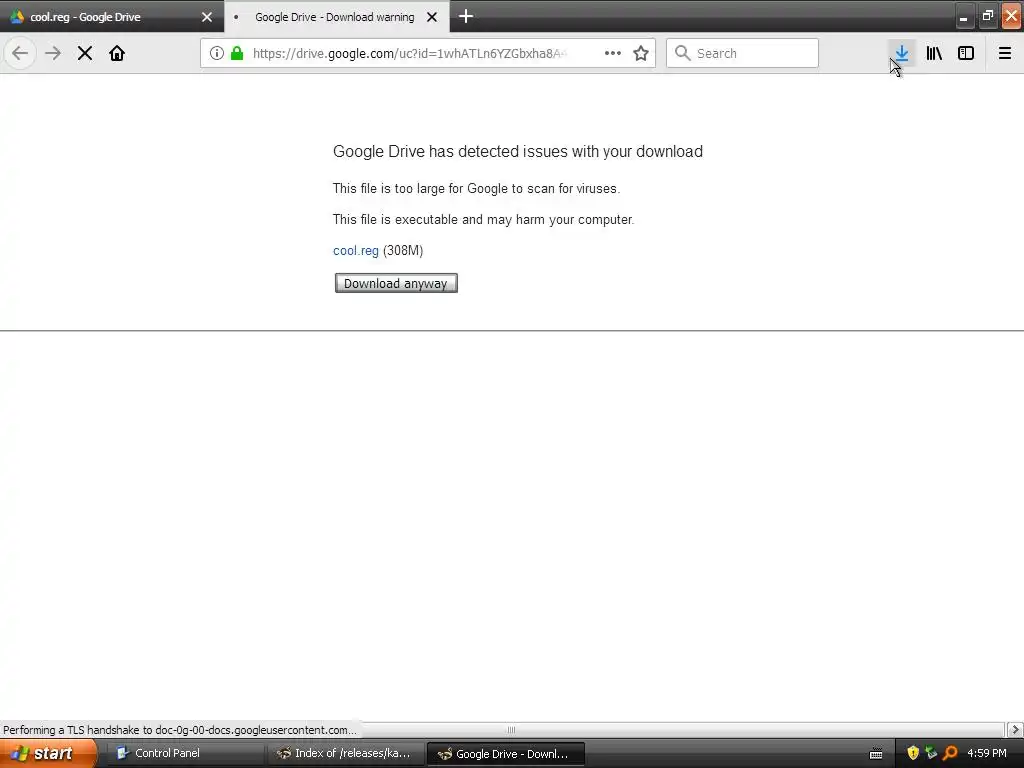This screenshot has width=1024, height=768.
Task: Click the green padlock security icon
Action: pos(237,53)
